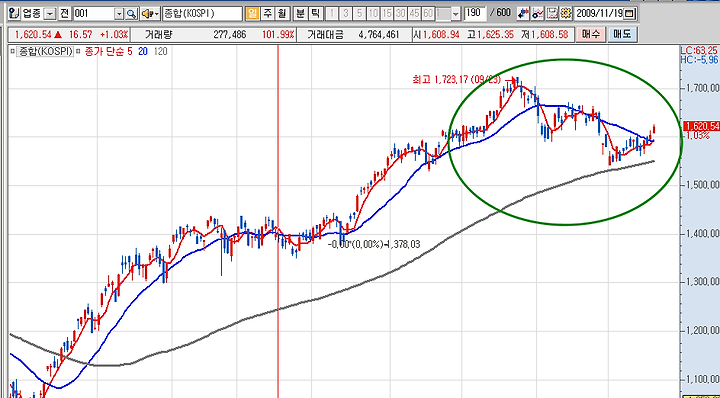Click the 1,378.03 chart annotation
Viewport: 720px width, 398px height.
click(404, 245)
